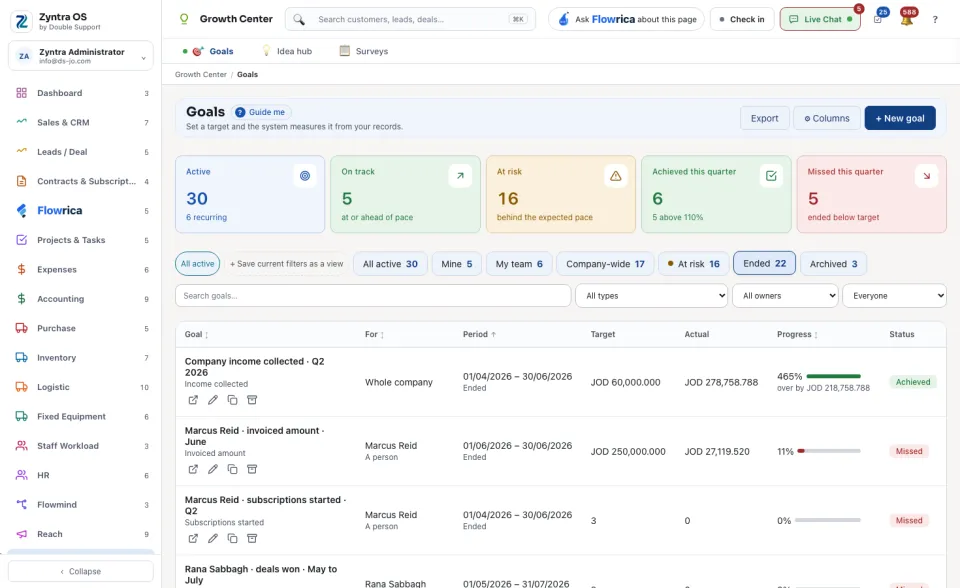Screen dimensions: 960x588
Task: Click the Search goals input field
Action: point(373,296)
